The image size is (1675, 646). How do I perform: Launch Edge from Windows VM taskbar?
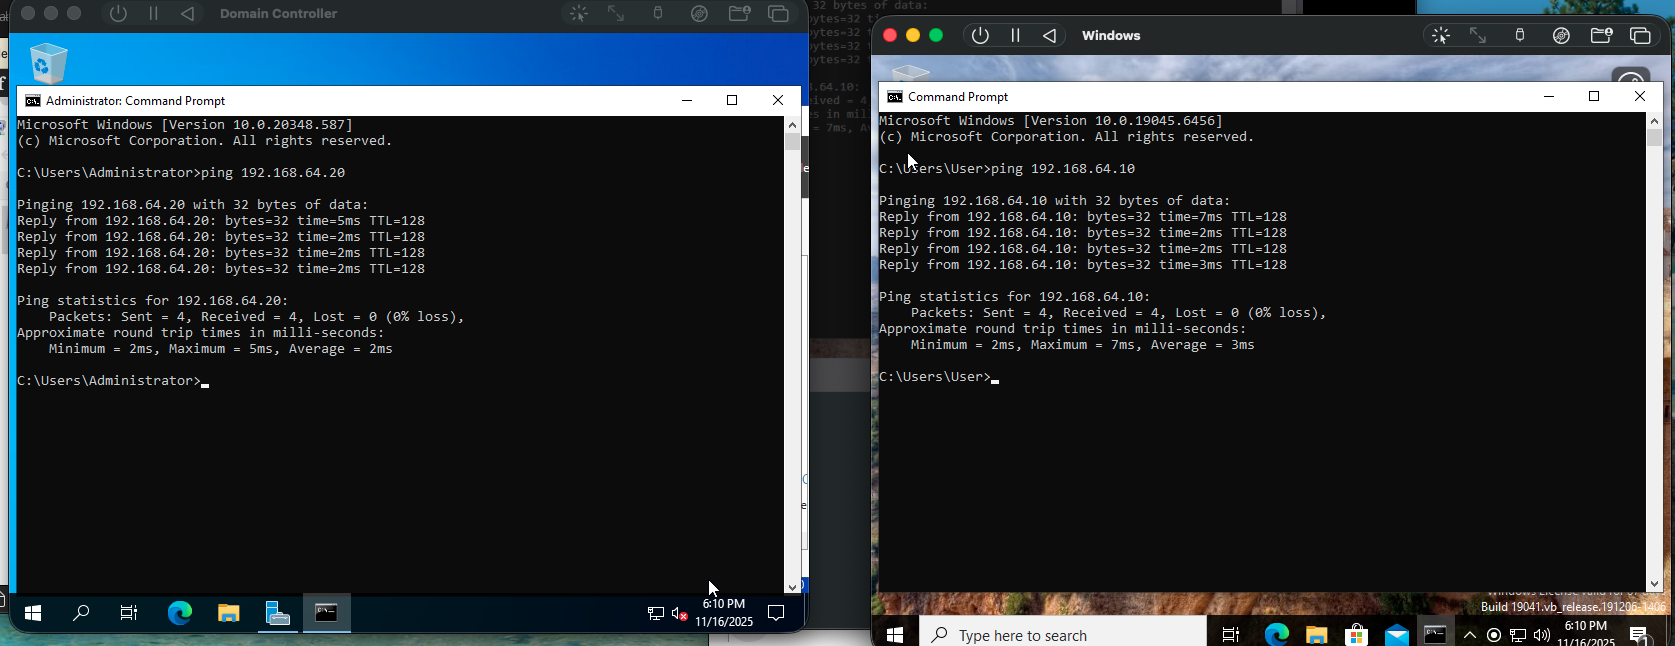1276,634
